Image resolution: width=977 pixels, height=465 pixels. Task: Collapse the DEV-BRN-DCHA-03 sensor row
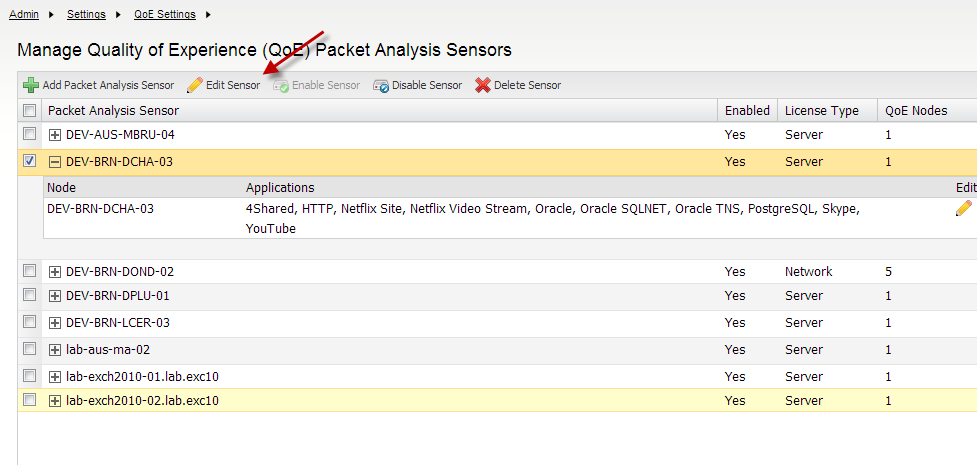55,162
